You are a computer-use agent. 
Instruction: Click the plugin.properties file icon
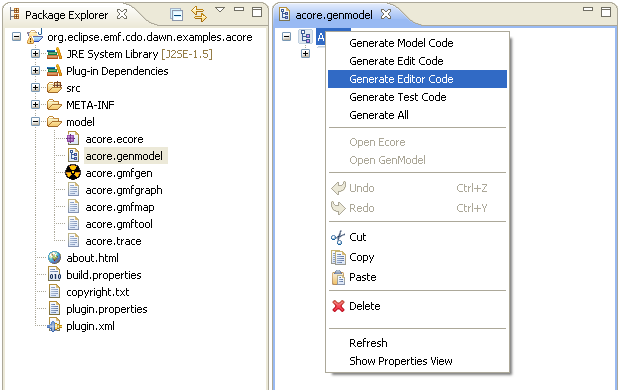click(x=54, y=309)
